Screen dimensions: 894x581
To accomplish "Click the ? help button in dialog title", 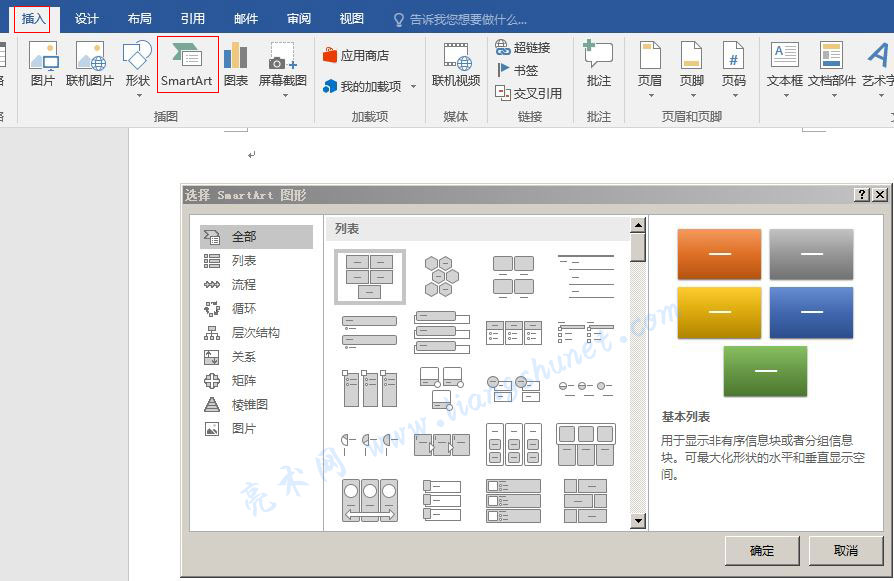I will point(862,195).
